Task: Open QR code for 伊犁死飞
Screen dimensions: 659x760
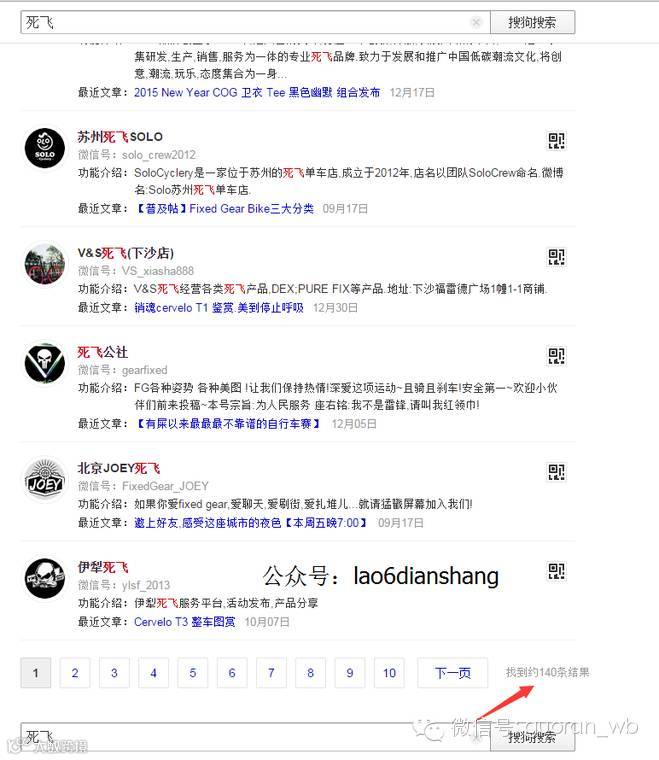Action: click(556, 571)
